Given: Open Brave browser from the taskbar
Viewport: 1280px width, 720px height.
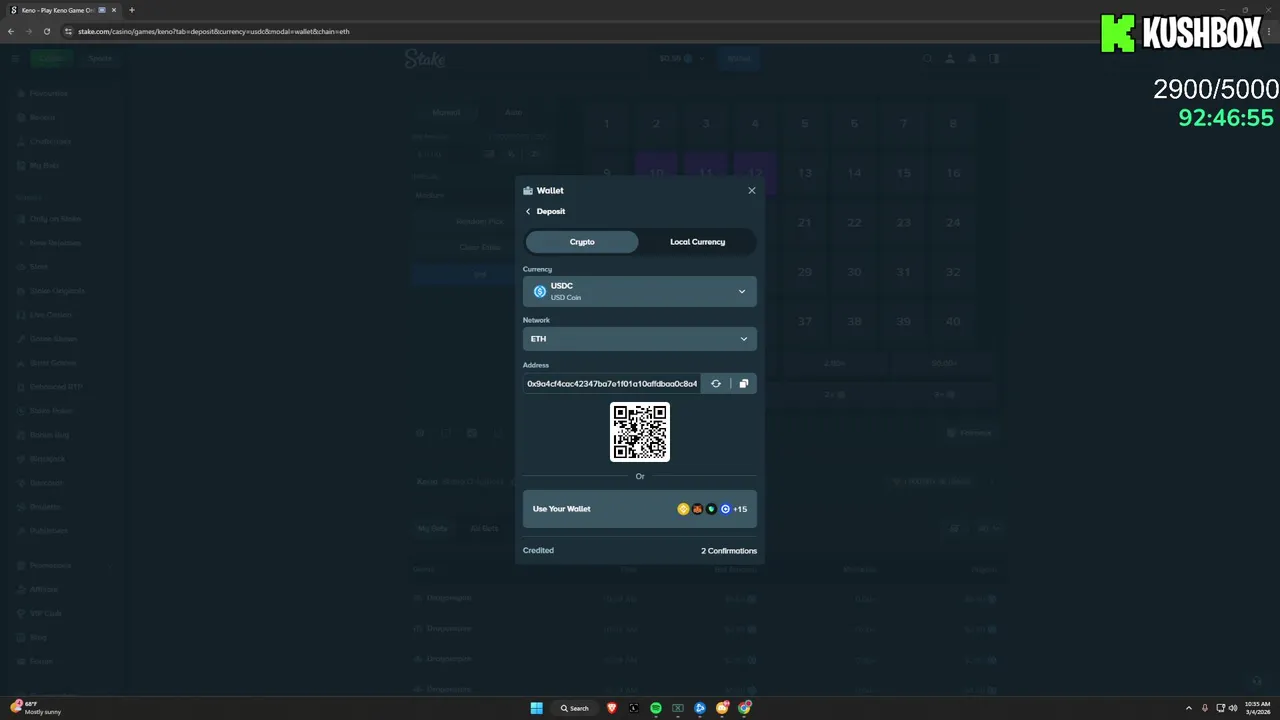Looking at the screenshot, I should pos(612,708).
